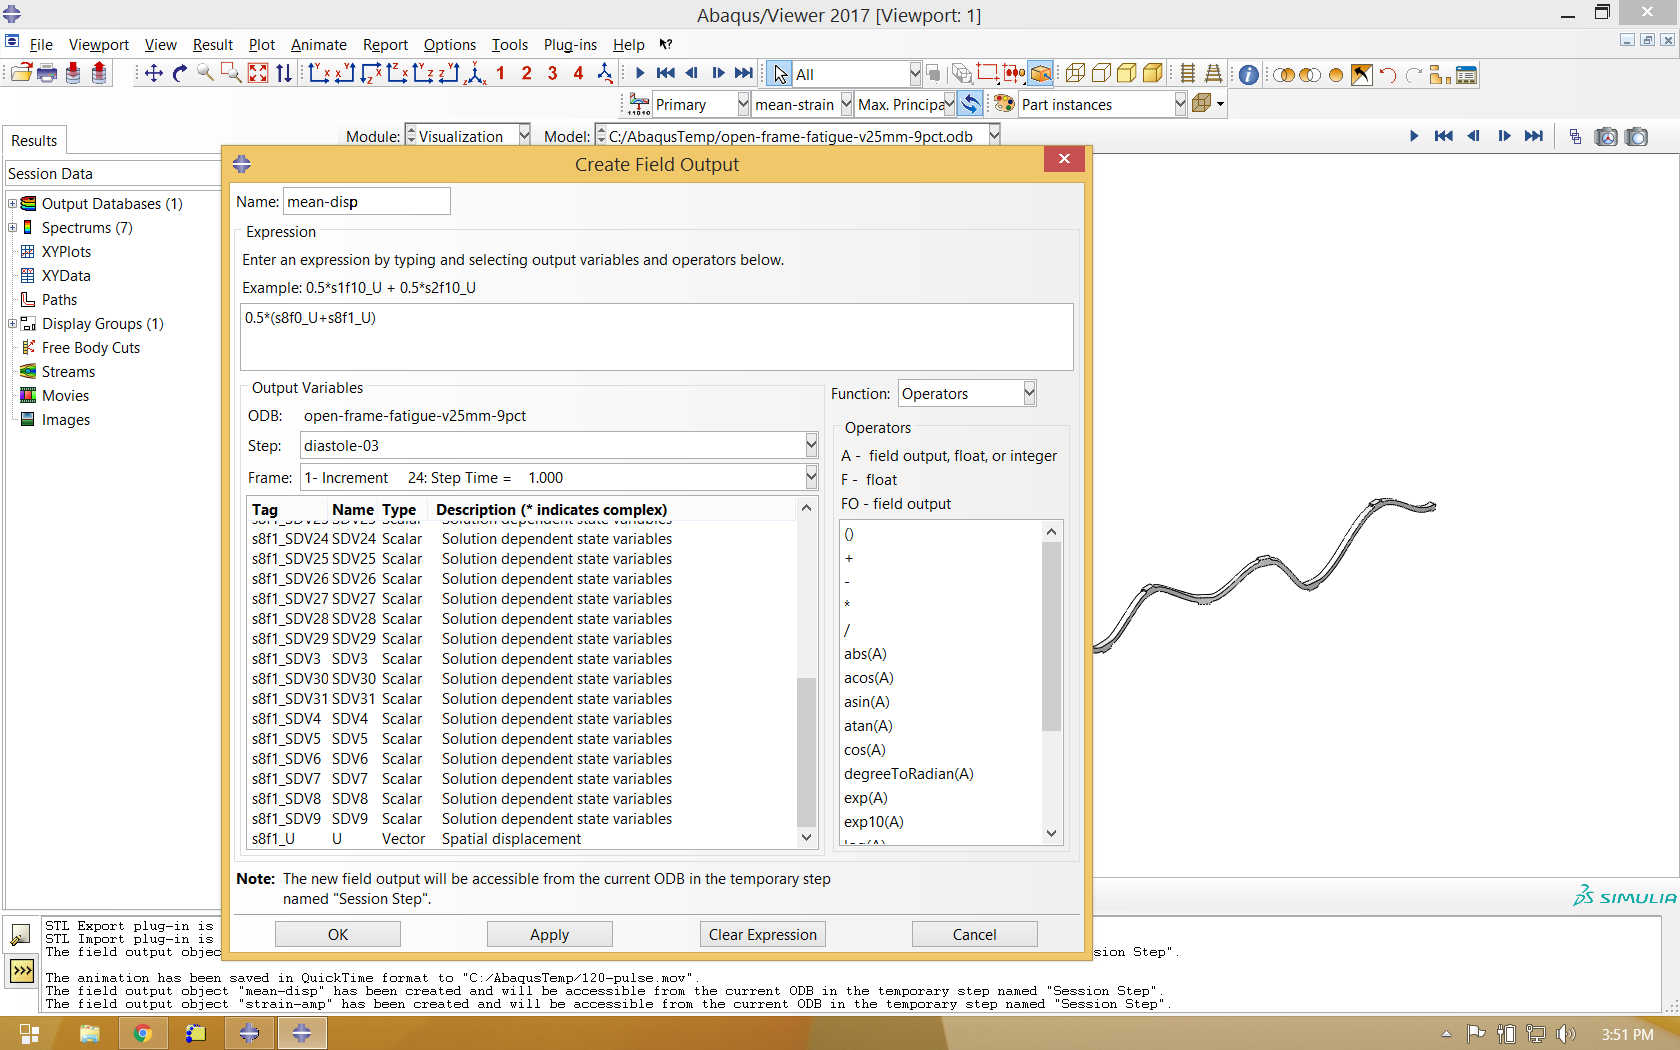This screenshot has height=1050, width=1680.
Task: Open the File menu
Action: 41,44
